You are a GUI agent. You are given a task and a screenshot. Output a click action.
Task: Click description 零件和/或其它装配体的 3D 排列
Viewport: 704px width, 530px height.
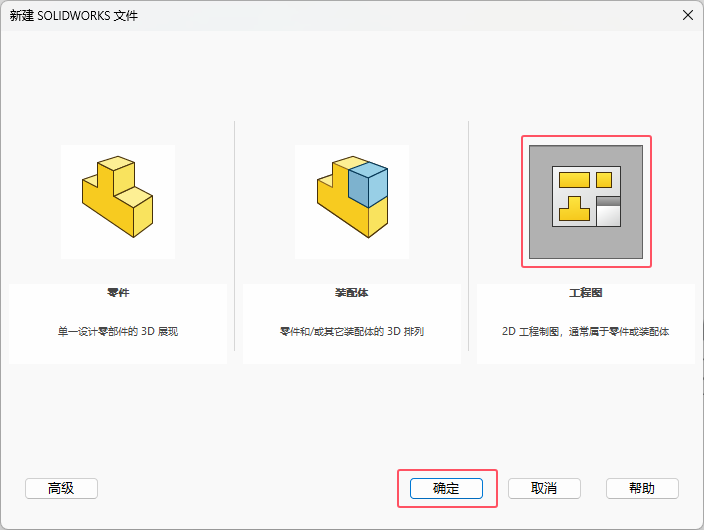(352, 331)
